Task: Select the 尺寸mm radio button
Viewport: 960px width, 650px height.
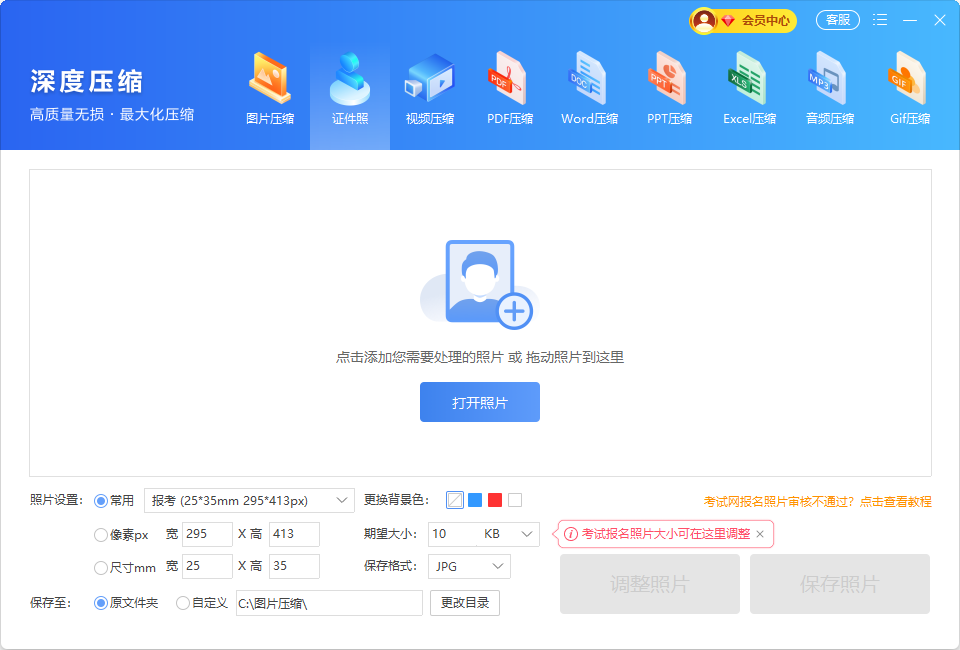Action: tap(101, 567)
